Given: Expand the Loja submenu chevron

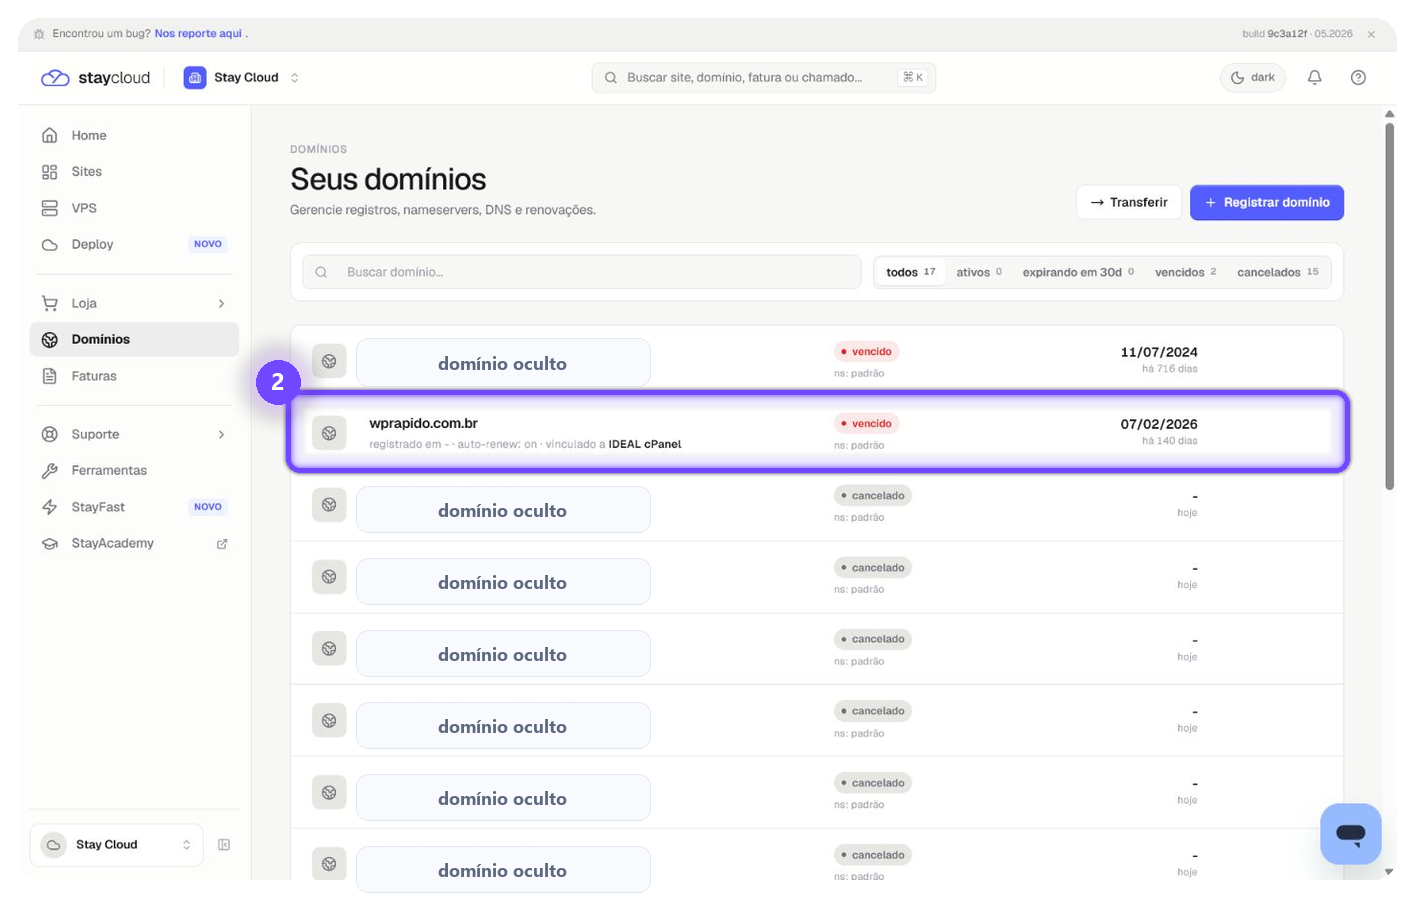Looking at the screenshot, I should coord(221,303).
